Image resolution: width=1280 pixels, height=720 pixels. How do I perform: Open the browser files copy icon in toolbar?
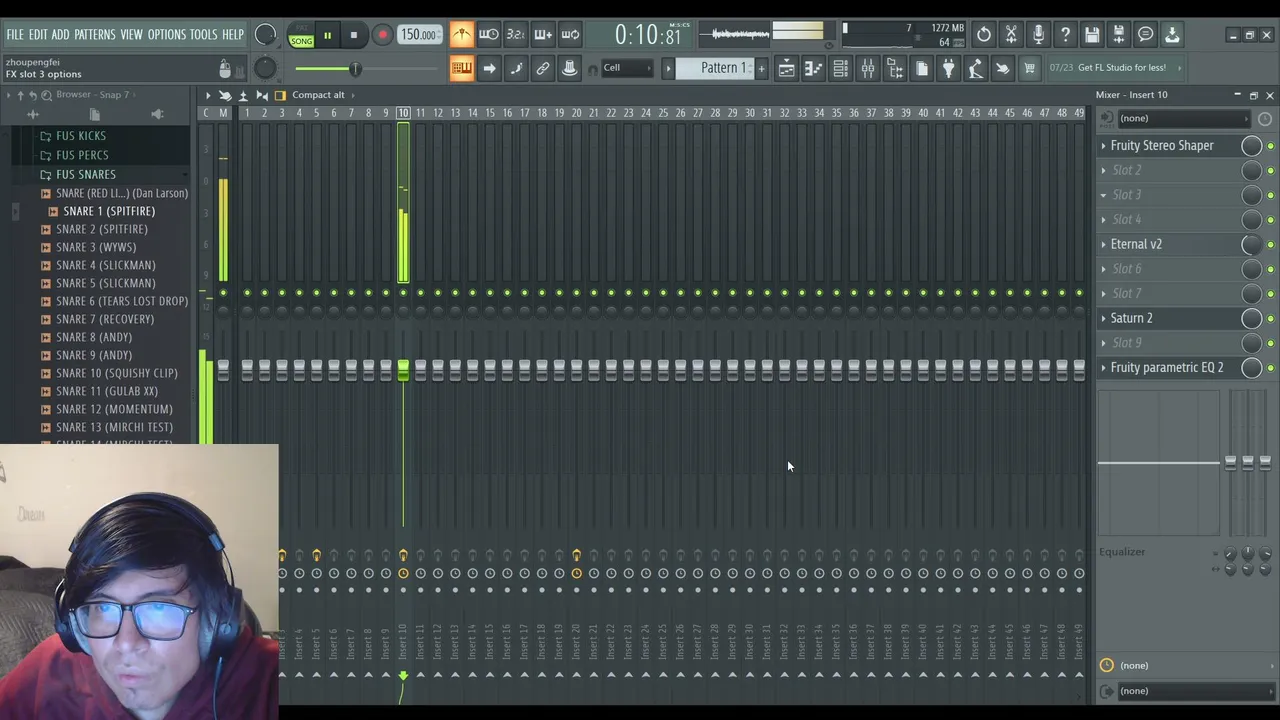click(921, 68)
